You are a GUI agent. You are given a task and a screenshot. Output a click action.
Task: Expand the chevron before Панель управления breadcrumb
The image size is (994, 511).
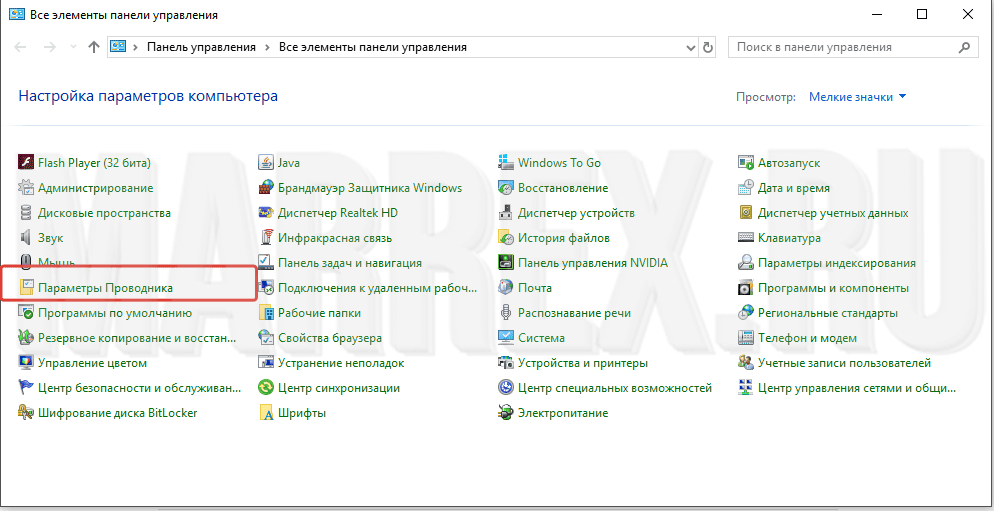point(136,47)
